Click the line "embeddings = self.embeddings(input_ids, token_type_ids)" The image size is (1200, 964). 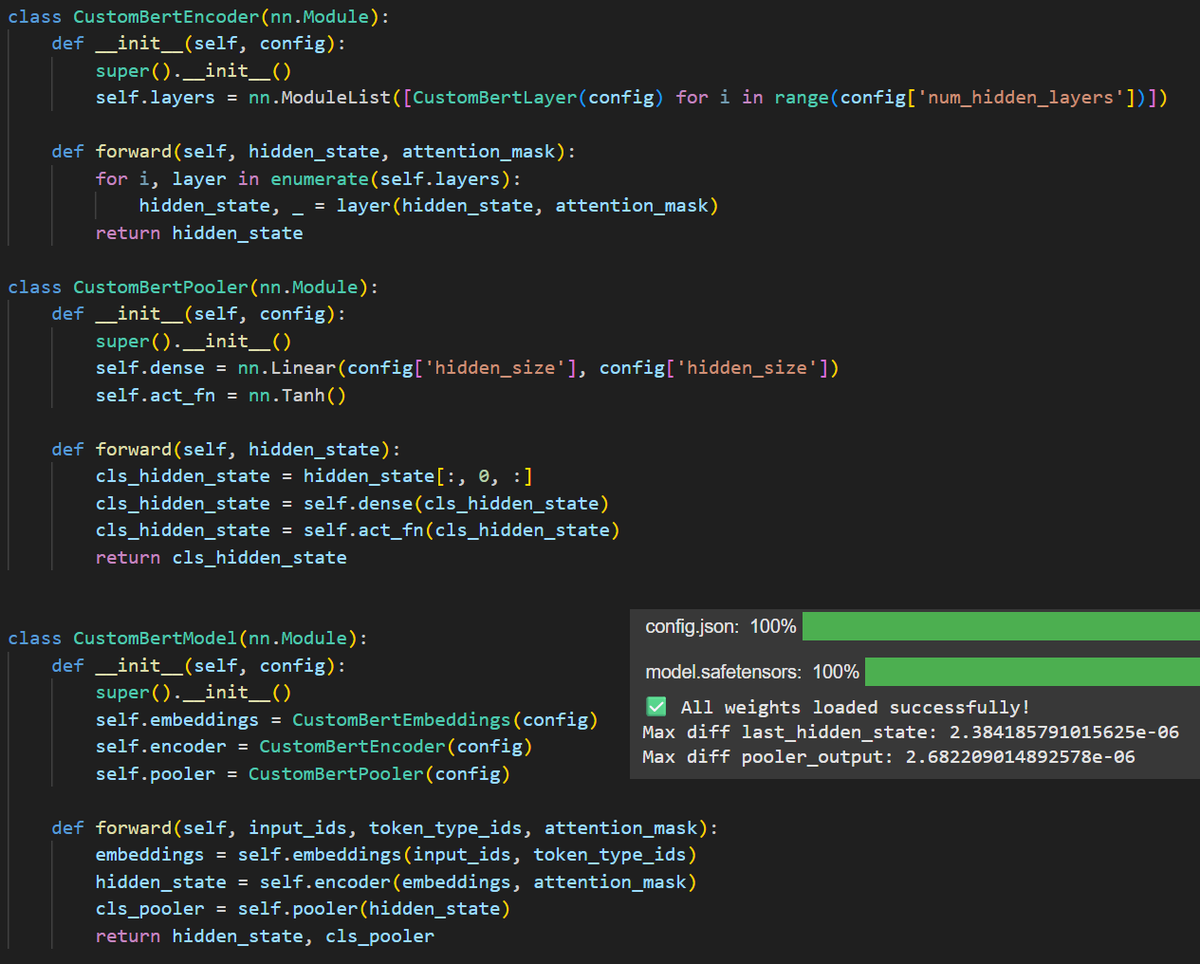pyautogui.click(x=396, y=854)
